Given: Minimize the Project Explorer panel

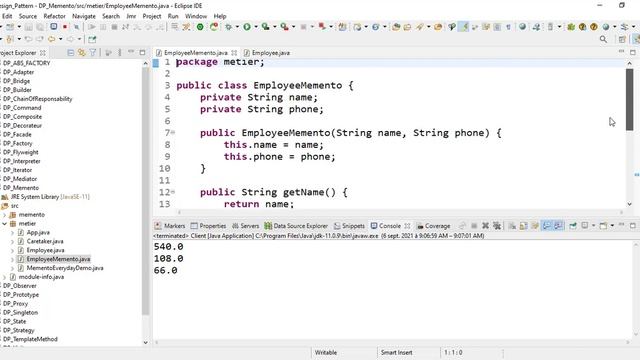Looking at the screenshot, I should (x=131, y=52).
